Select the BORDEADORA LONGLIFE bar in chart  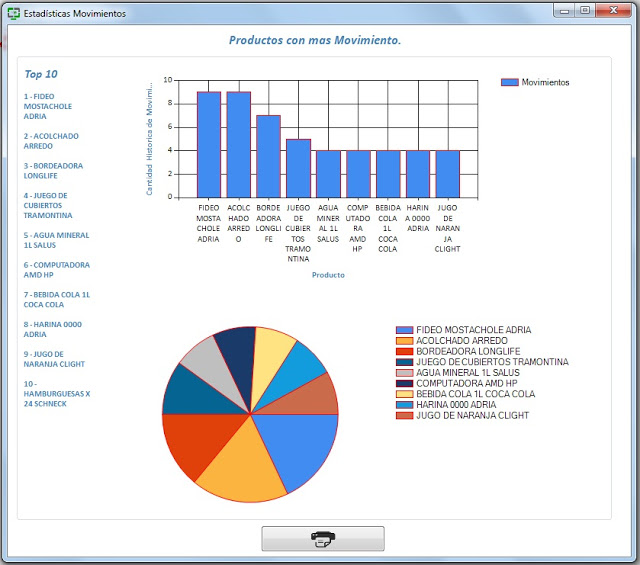(268, 156)
